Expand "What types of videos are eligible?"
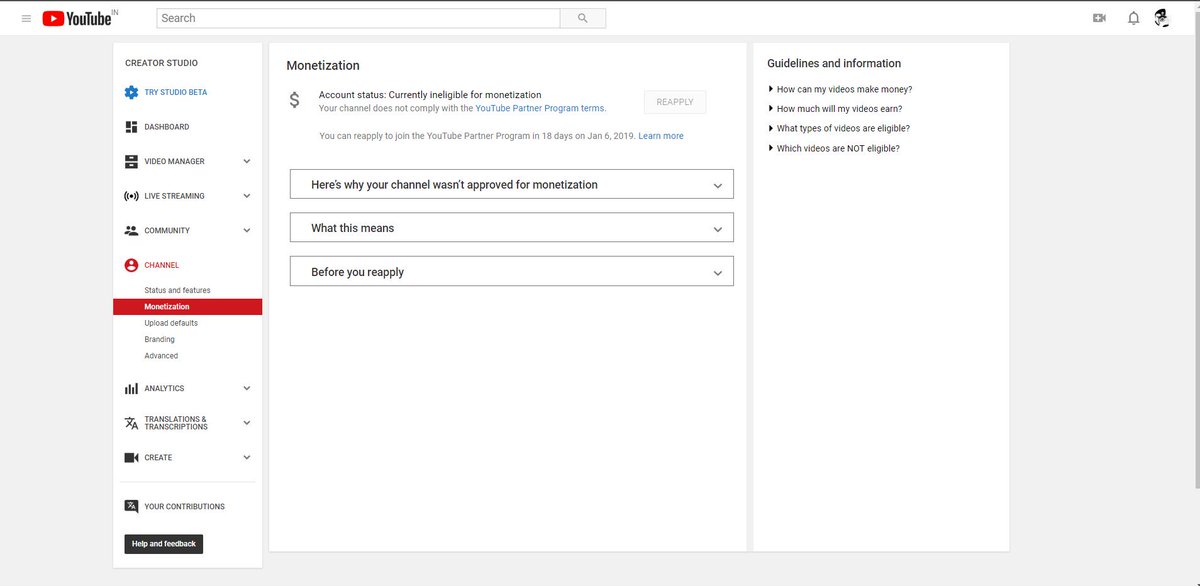Viewport: 1200px width, 586px height. (x=839, y=128)
